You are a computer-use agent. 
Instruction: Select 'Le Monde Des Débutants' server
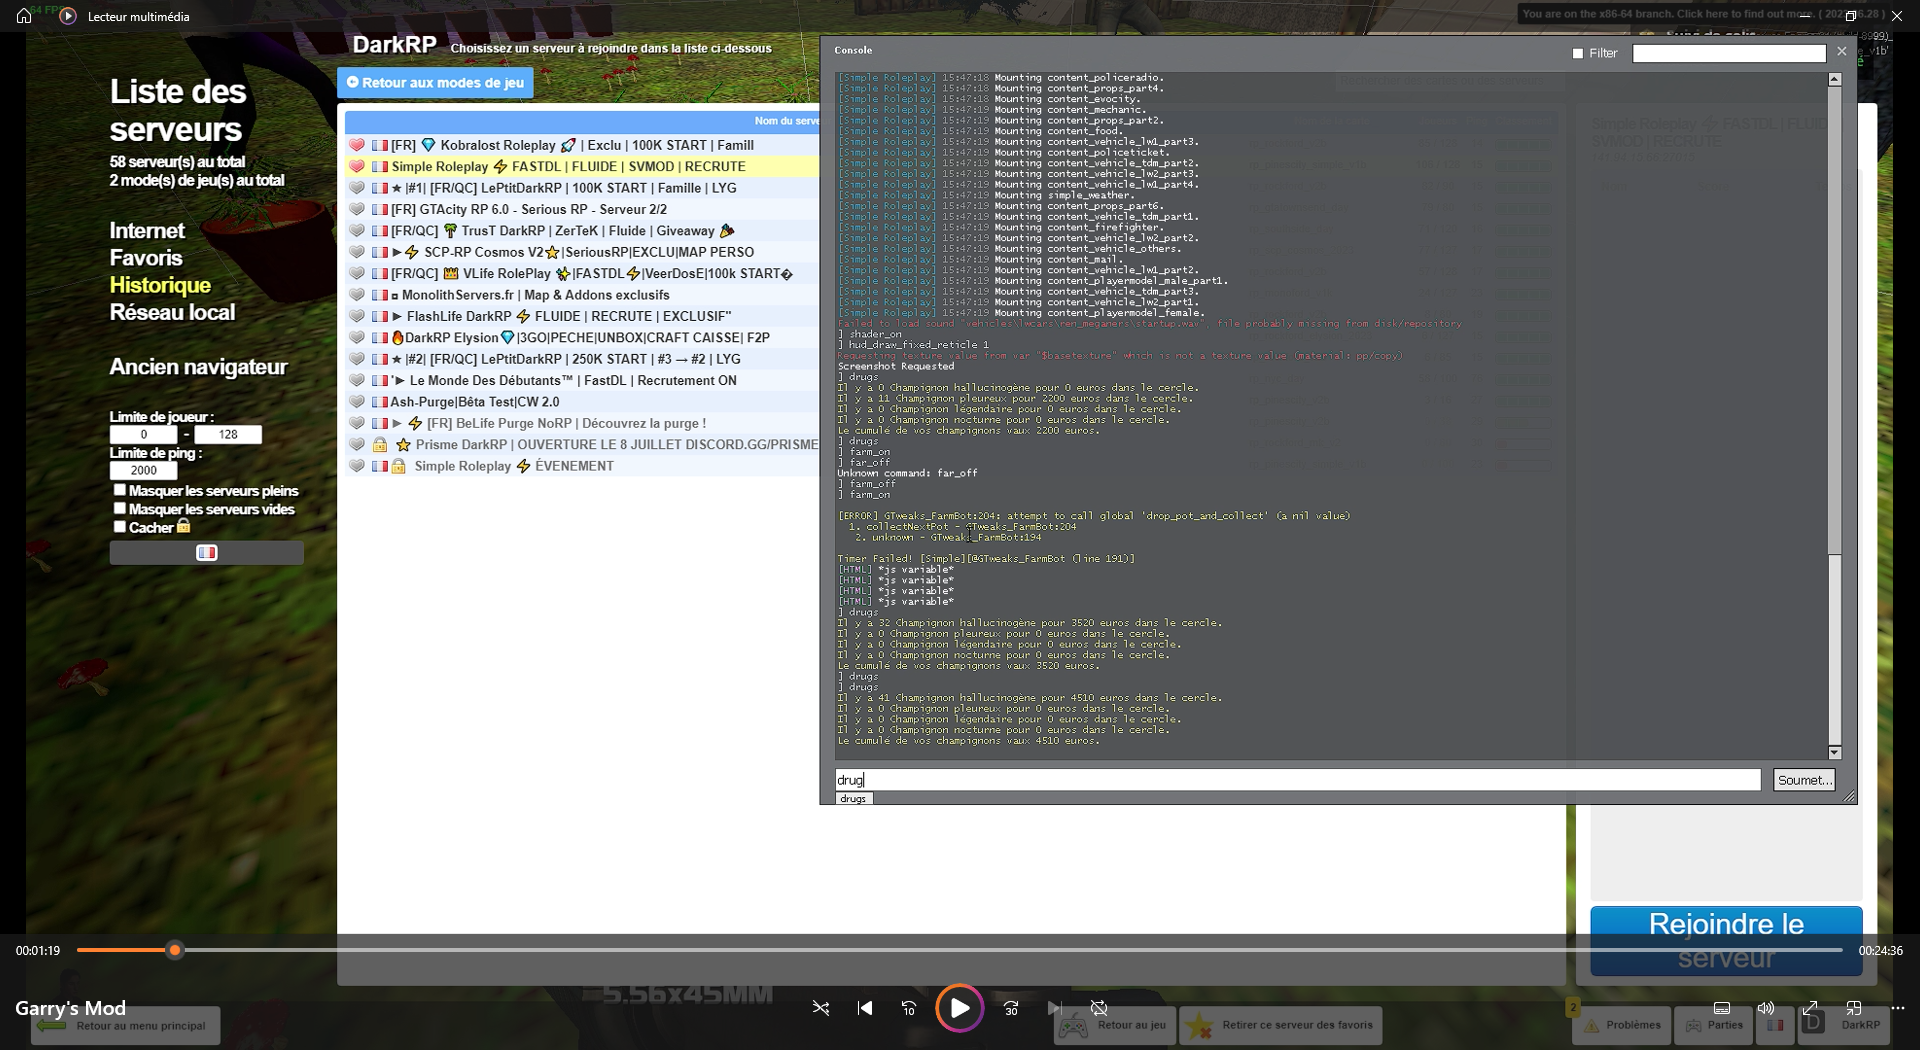[582, 380]
